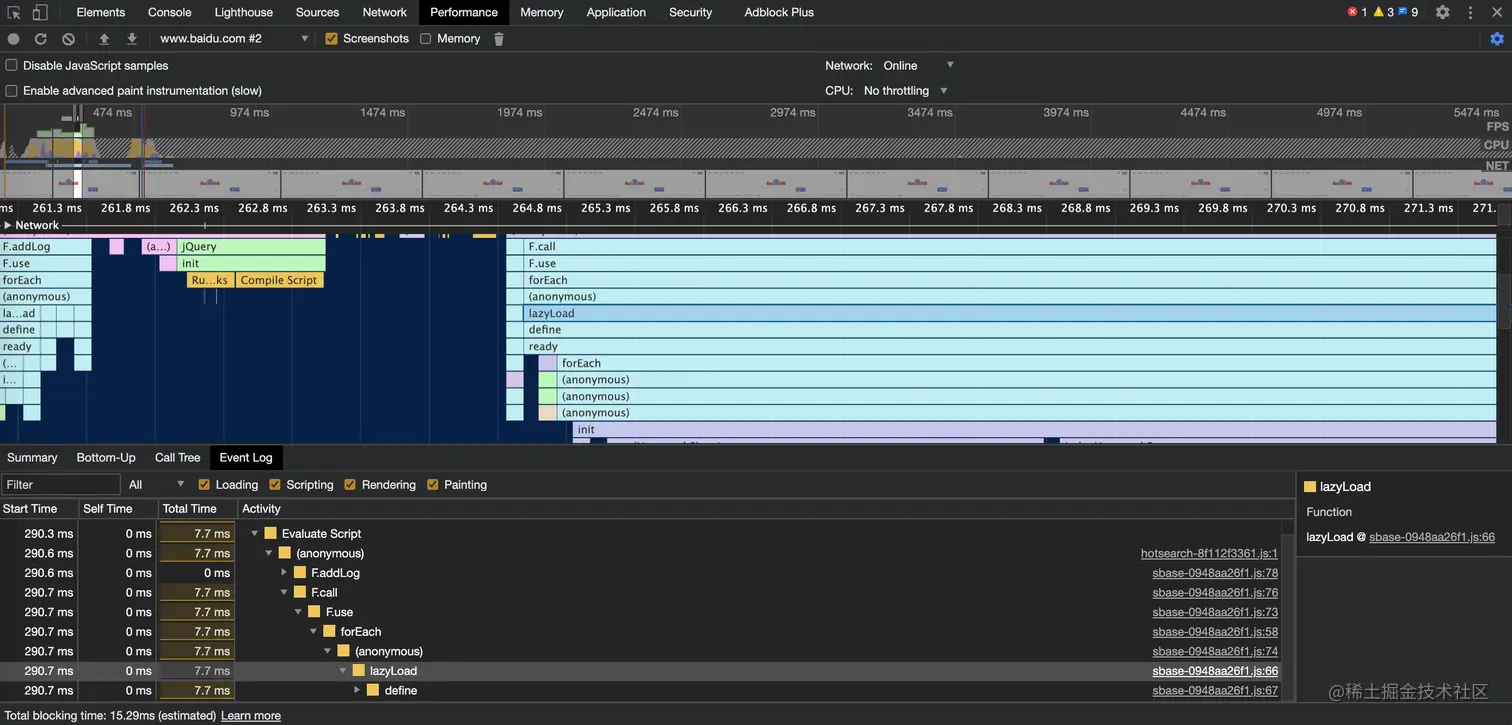Screen dimensions: 1512x725
Task: Expand the F.addLog row arrow
Action: click(284, 573)
